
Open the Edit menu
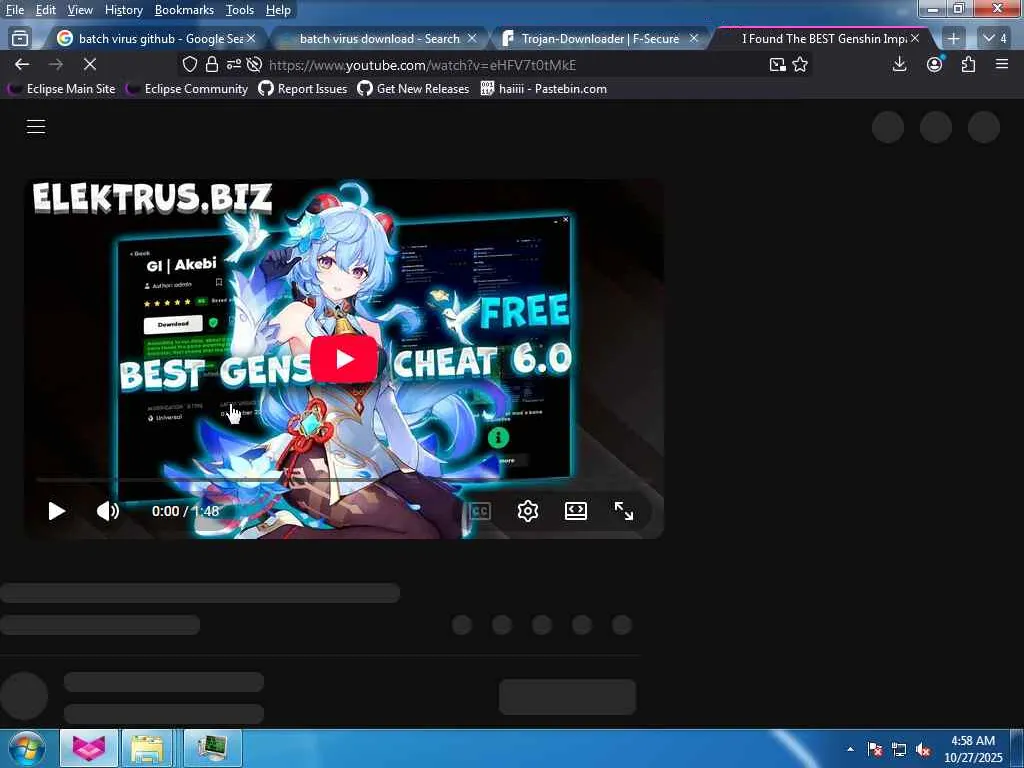click(45, 10)
